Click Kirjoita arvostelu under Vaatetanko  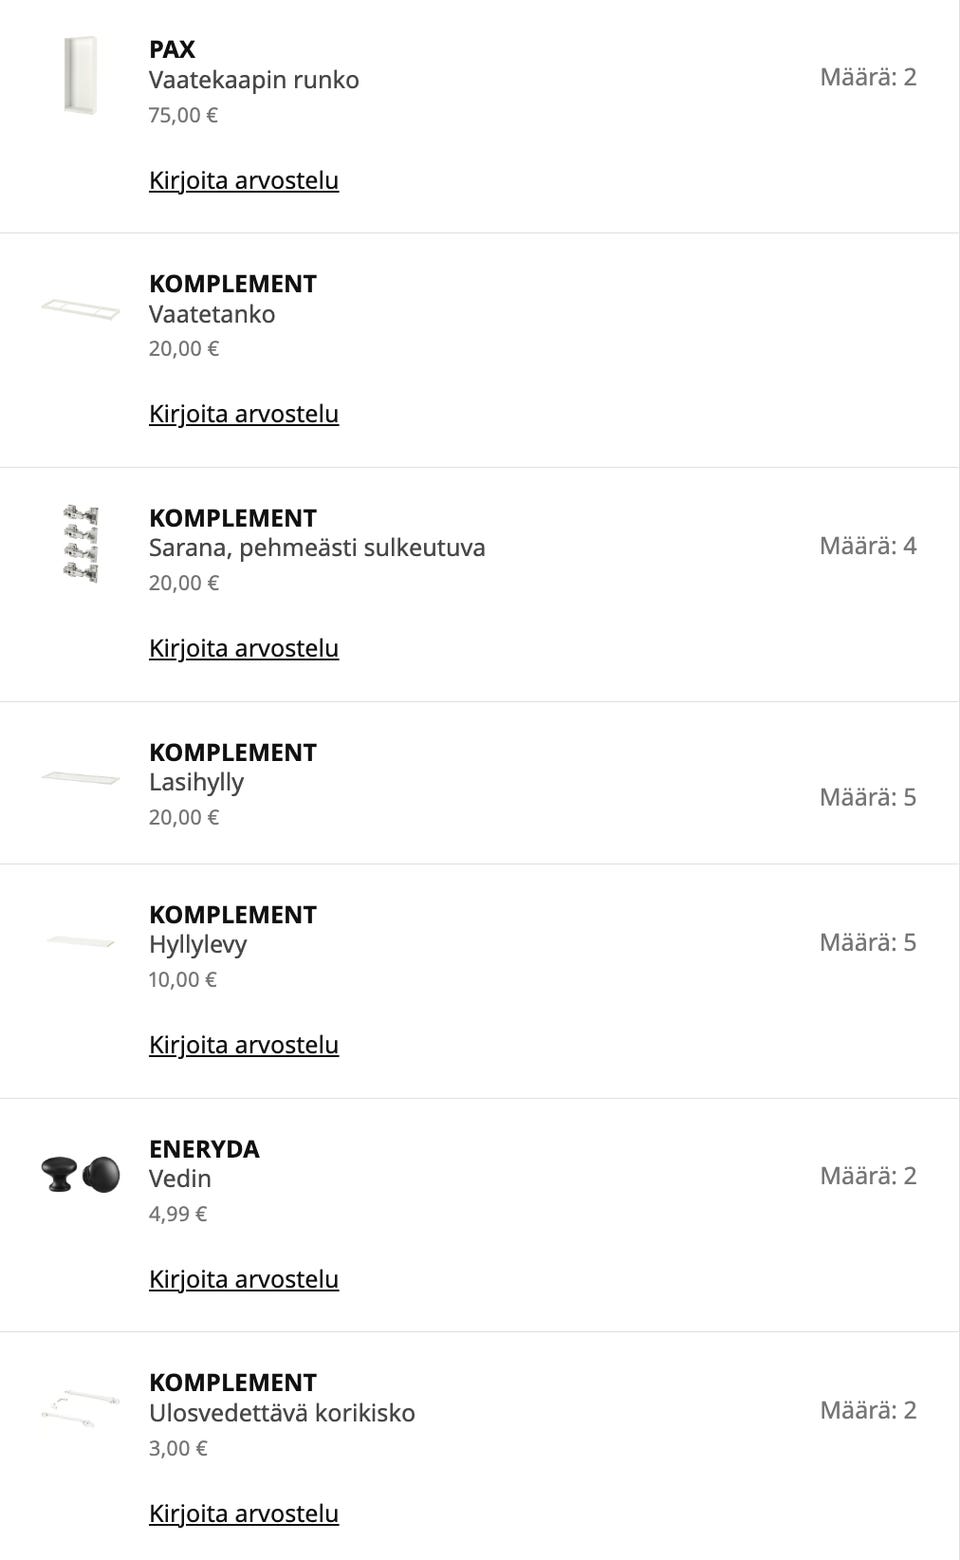(x=244, y=414)
